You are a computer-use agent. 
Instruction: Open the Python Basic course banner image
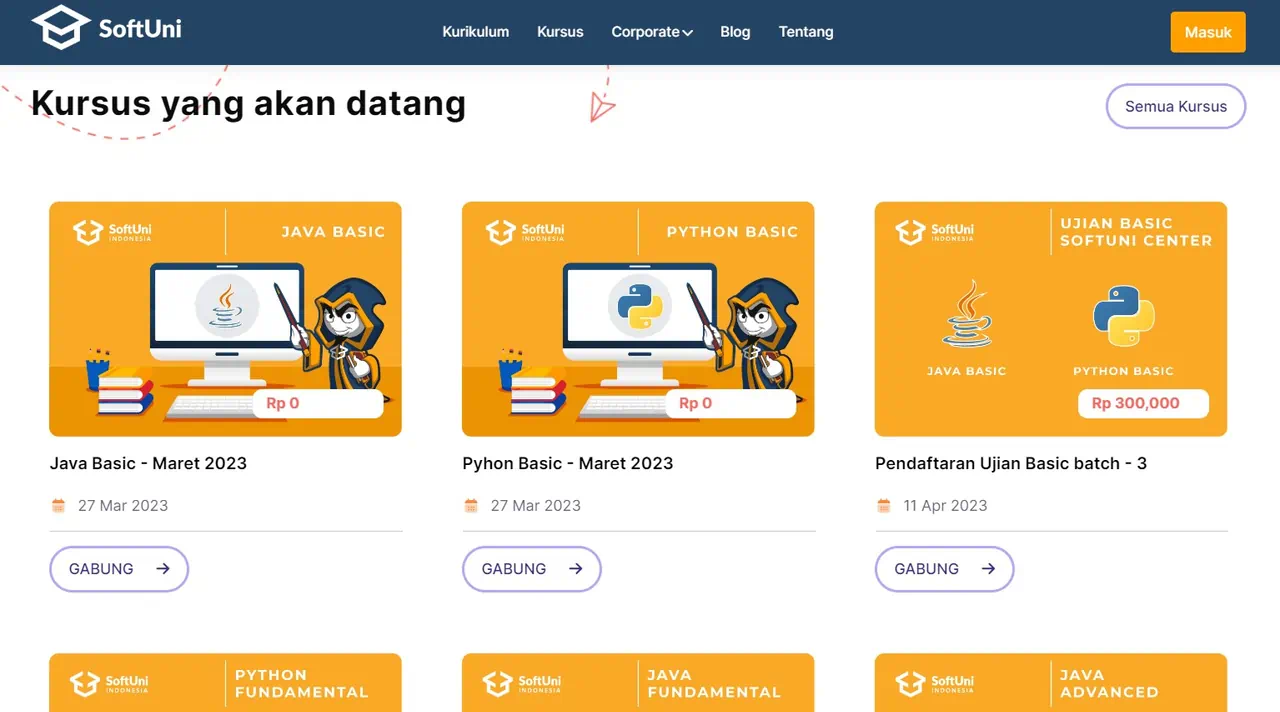[x=638, y=319]
